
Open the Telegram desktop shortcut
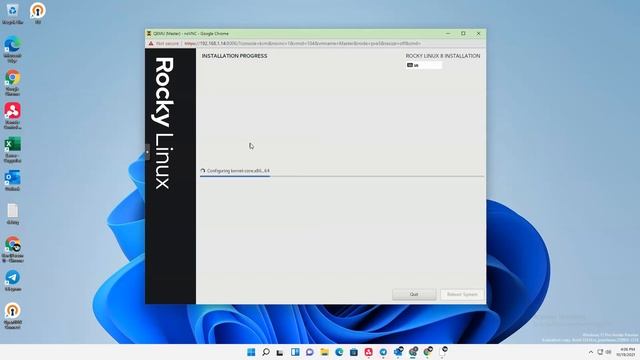(x=13, y=280)
